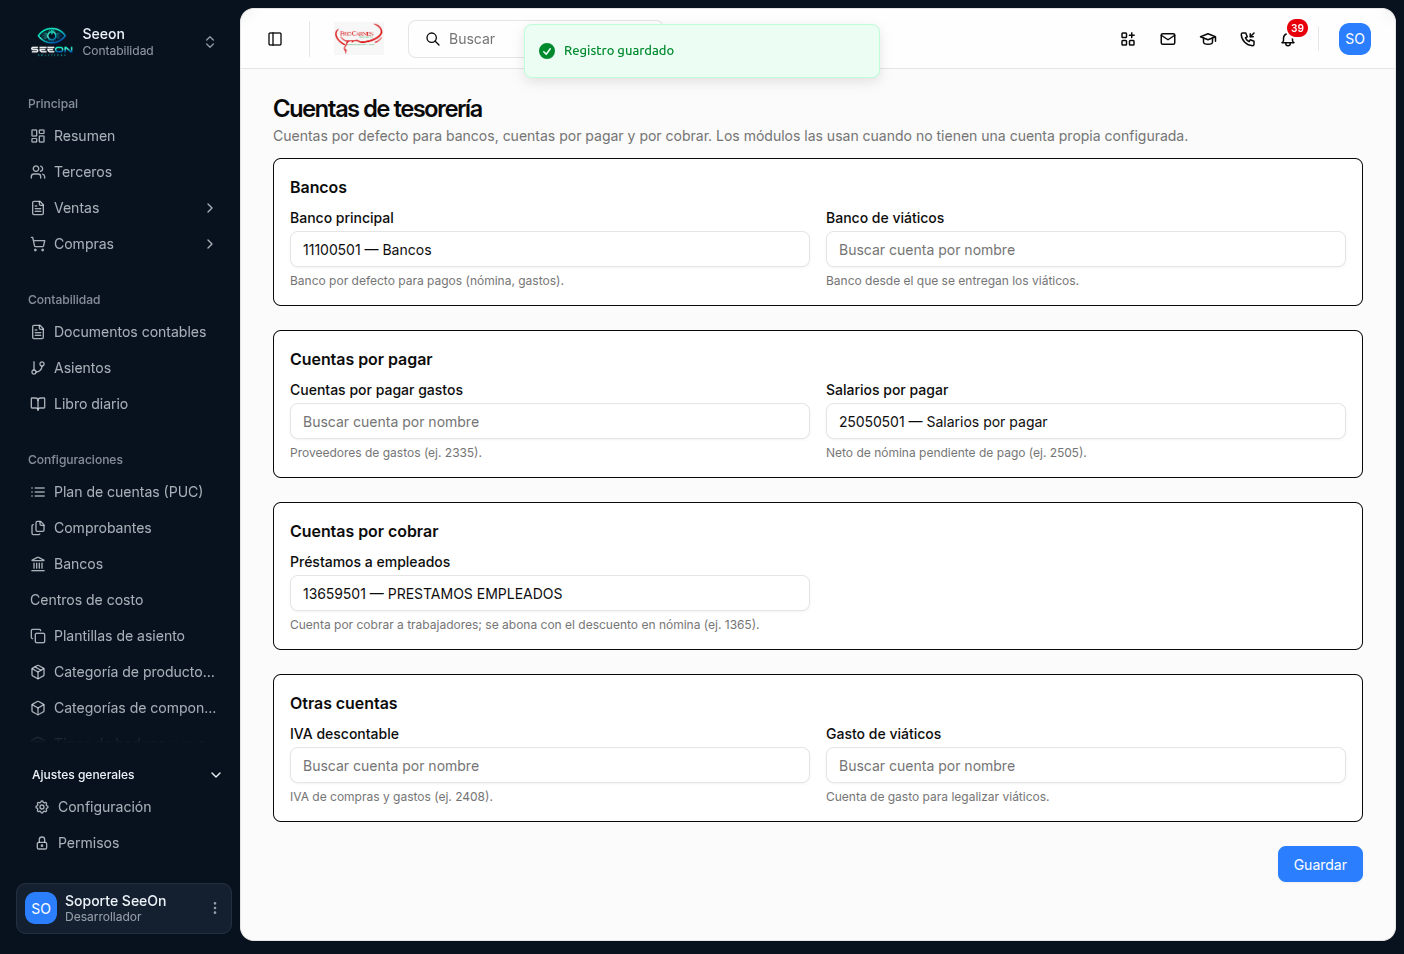Open the mail envelope icon
This screenshot has width=1404, height=954.
(1168, 39)
